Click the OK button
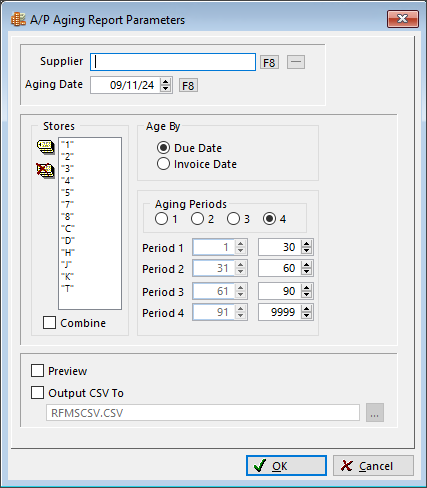The height and width of the screenshot is (488, 427). pyautogui.click(x=286, y=466)
